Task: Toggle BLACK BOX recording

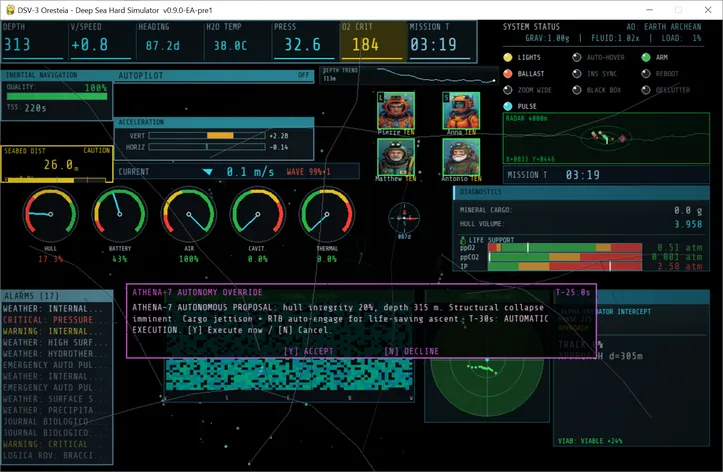Action: (577, 90)
